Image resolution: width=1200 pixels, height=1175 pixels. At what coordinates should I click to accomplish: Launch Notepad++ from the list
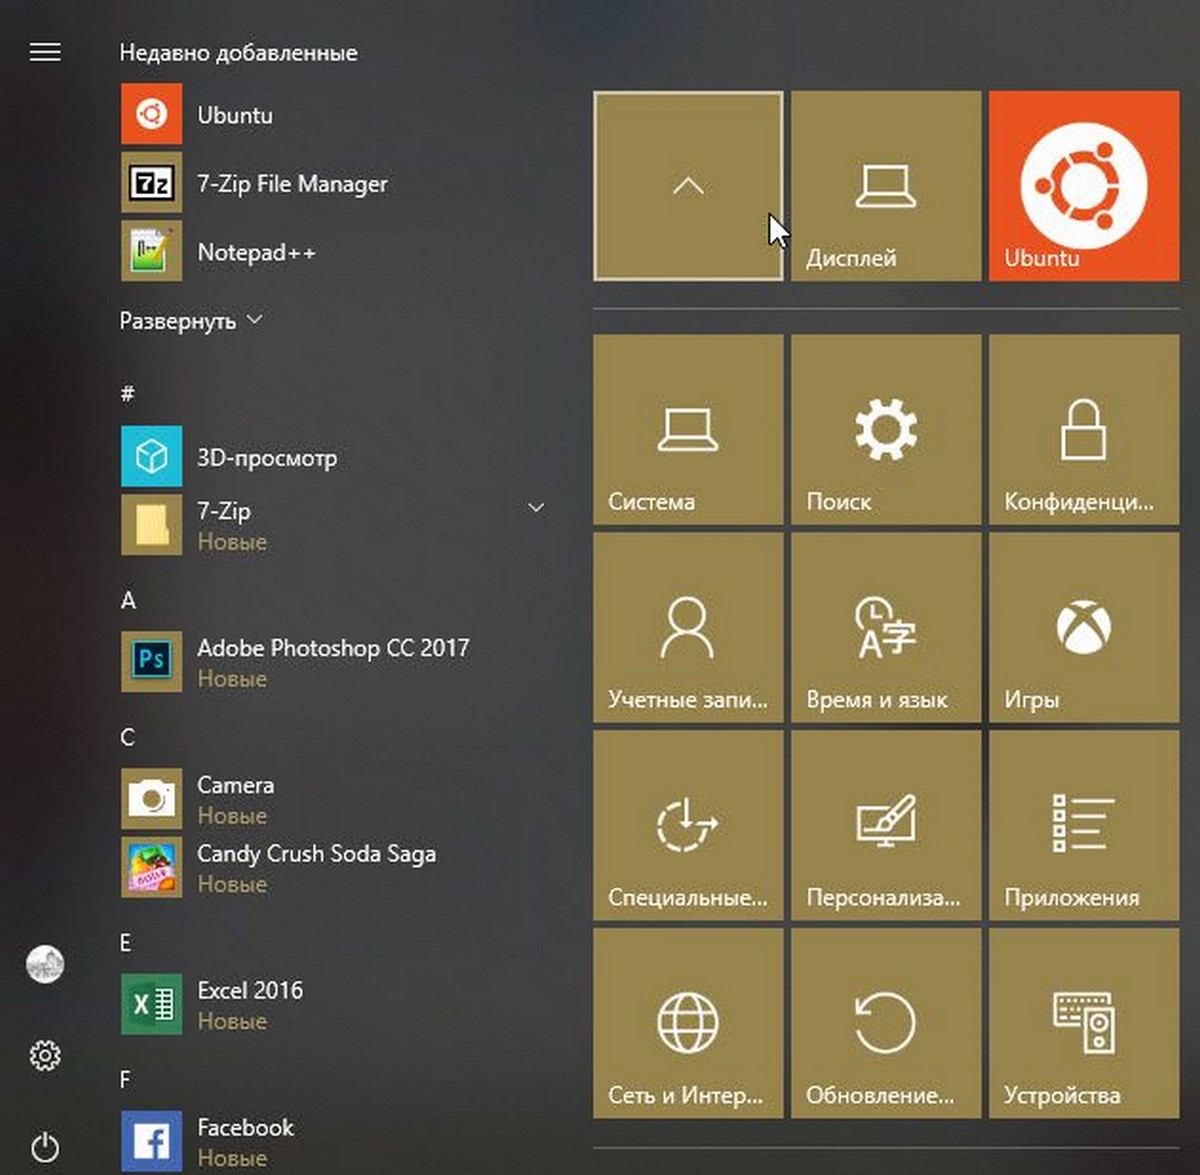tap(334, 252)
